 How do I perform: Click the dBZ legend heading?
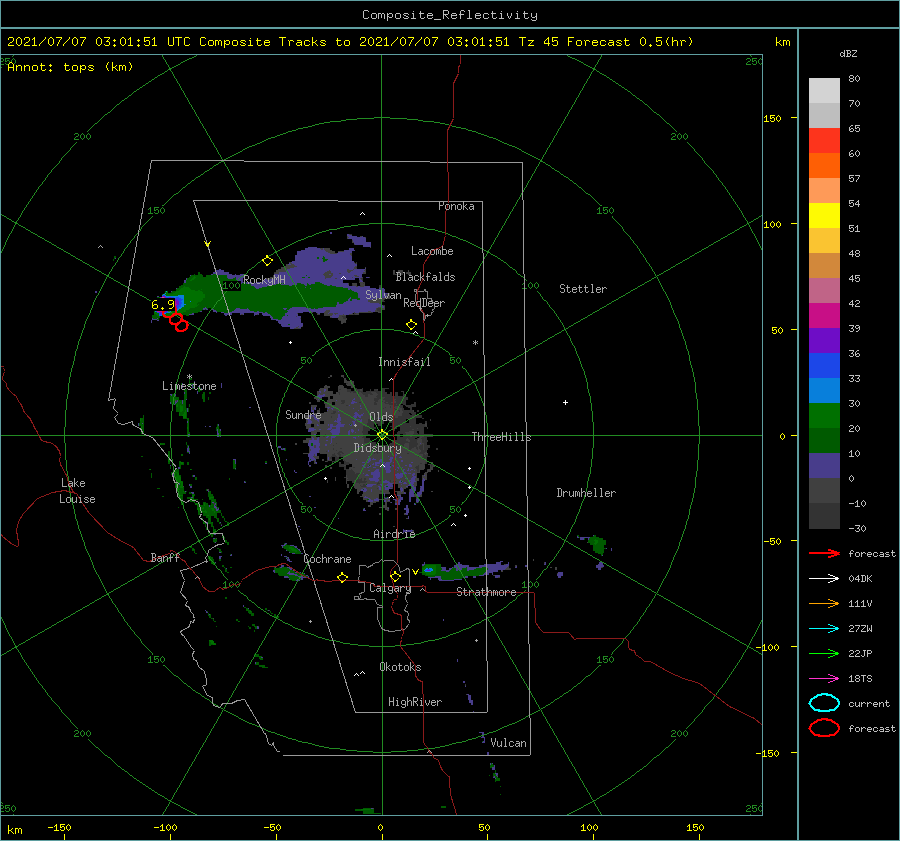coord(848,53)
